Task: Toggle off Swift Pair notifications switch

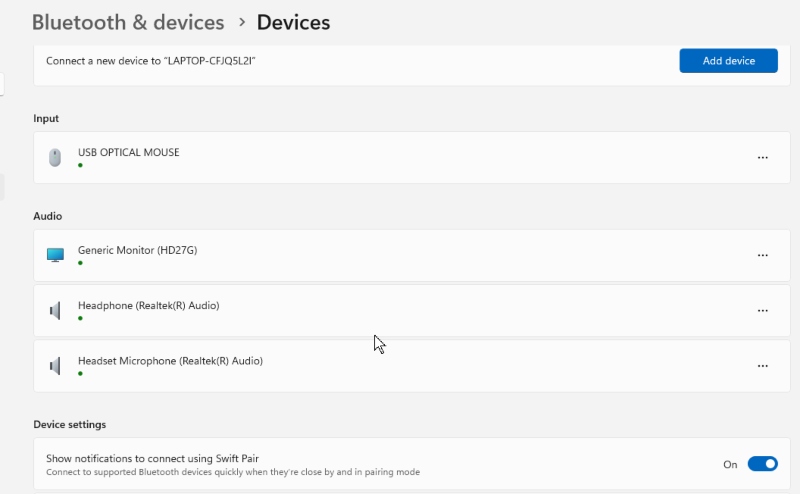Action: tap(762, 464)
